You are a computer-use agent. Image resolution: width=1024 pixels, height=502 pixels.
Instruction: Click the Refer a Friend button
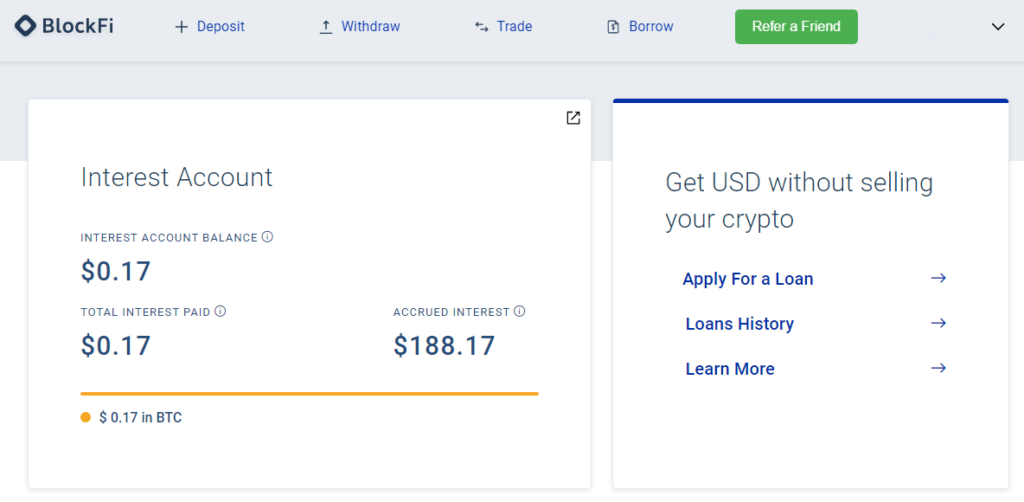click(796, 27)
